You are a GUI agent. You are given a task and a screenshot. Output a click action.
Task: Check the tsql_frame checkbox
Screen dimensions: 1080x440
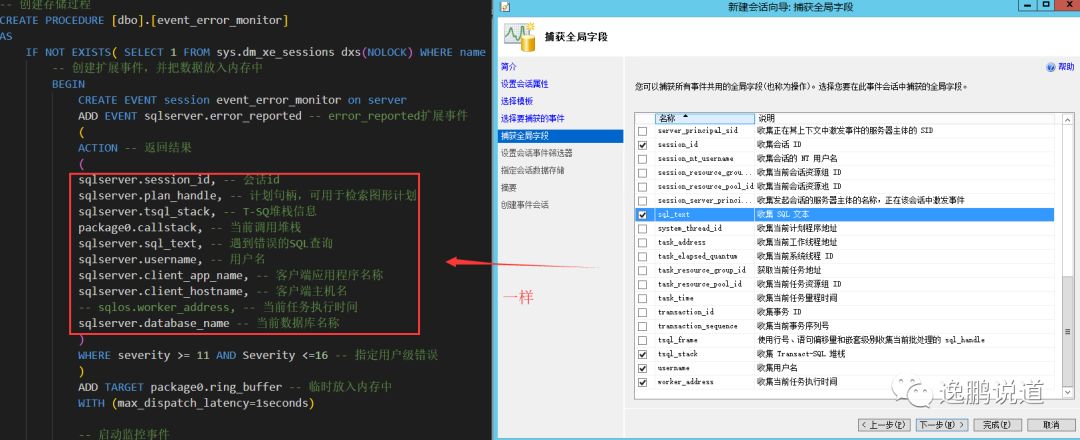pyautogui.click(x=643, y=340)
